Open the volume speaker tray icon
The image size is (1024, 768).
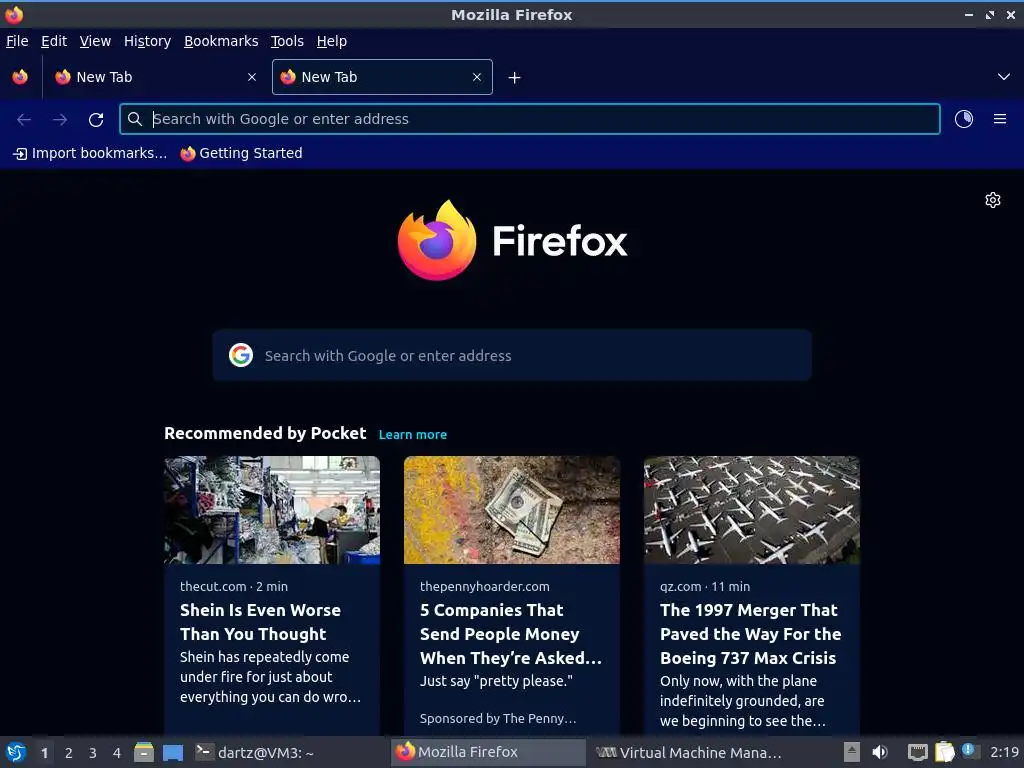pyautogui.click(x=880, y=752)
